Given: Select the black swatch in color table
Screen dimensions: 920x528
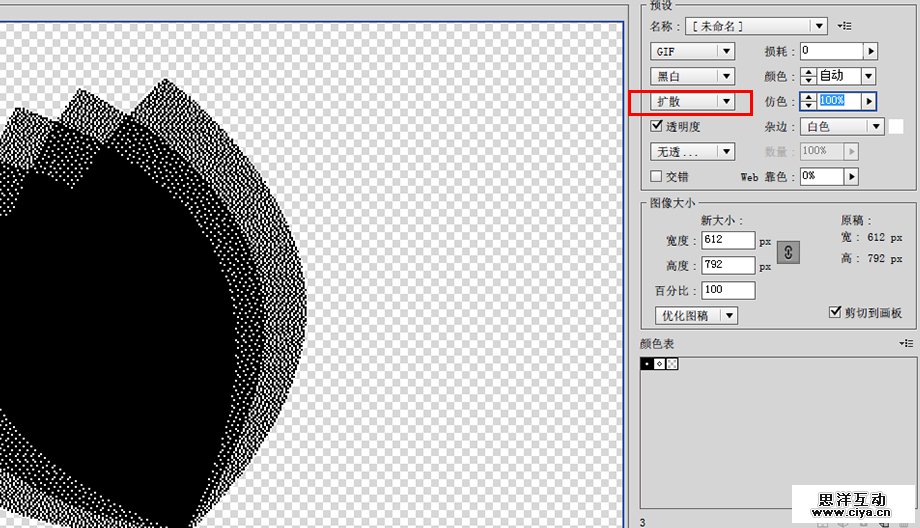Looking at the screenshot, I should click(647, 363).
